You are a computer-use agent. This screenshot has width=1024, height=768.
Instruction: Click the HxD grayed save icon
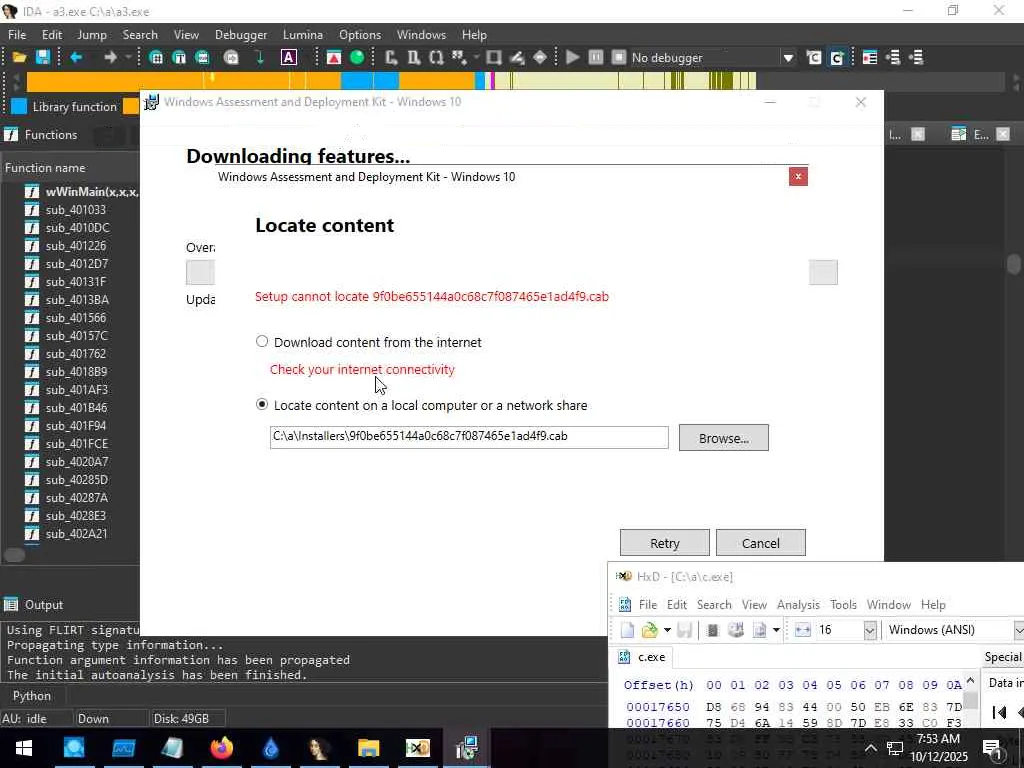click(684, 630)
